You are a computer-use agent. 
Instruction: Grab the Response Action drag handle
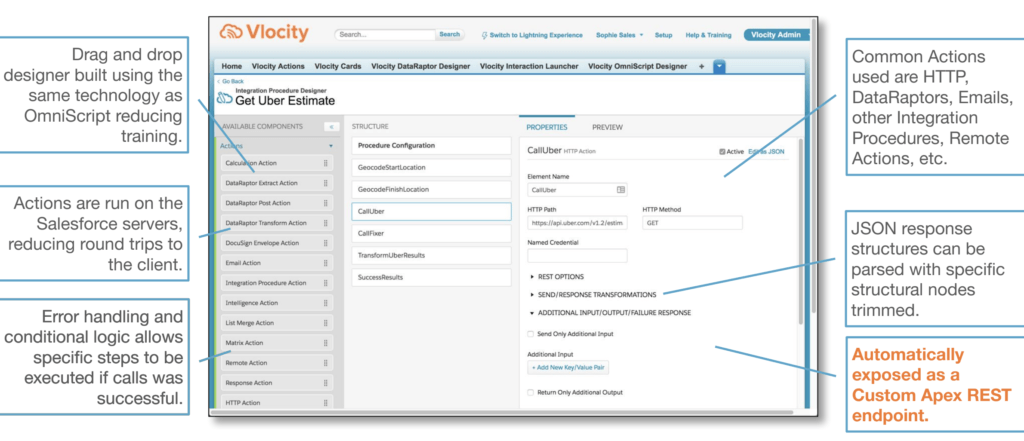click(325, 383)
